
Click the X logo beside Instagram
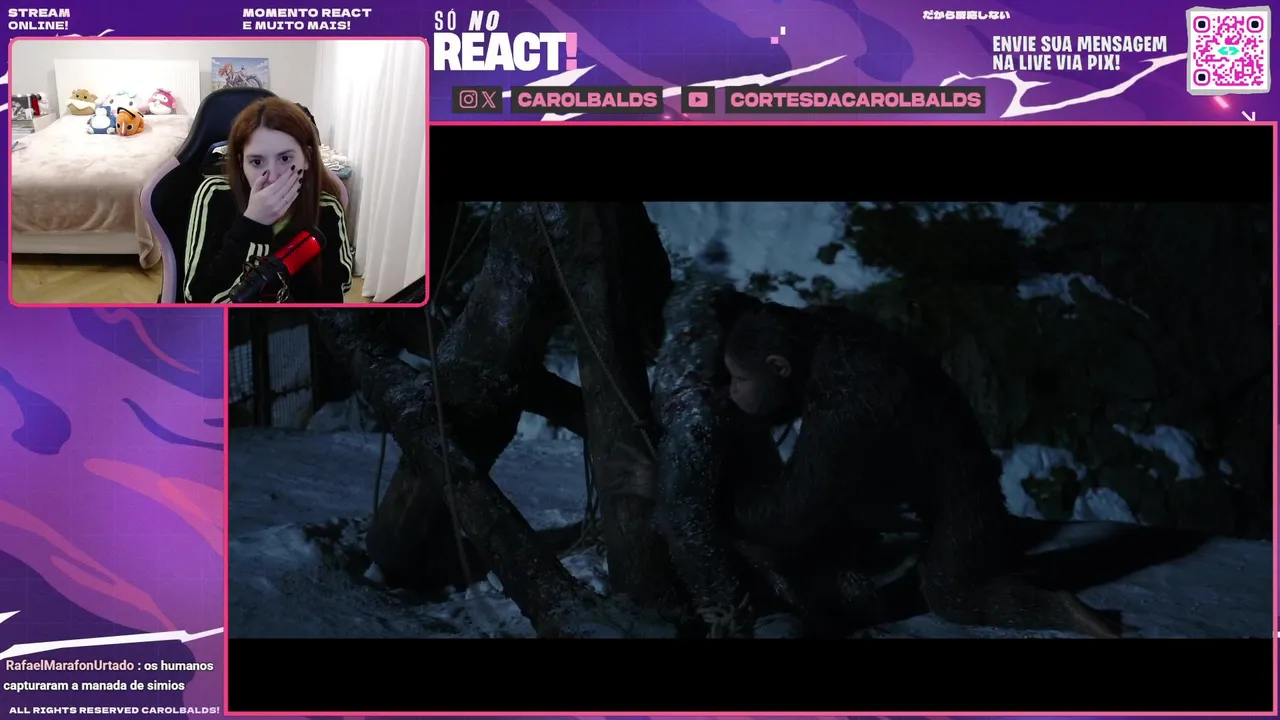(488, 99)
